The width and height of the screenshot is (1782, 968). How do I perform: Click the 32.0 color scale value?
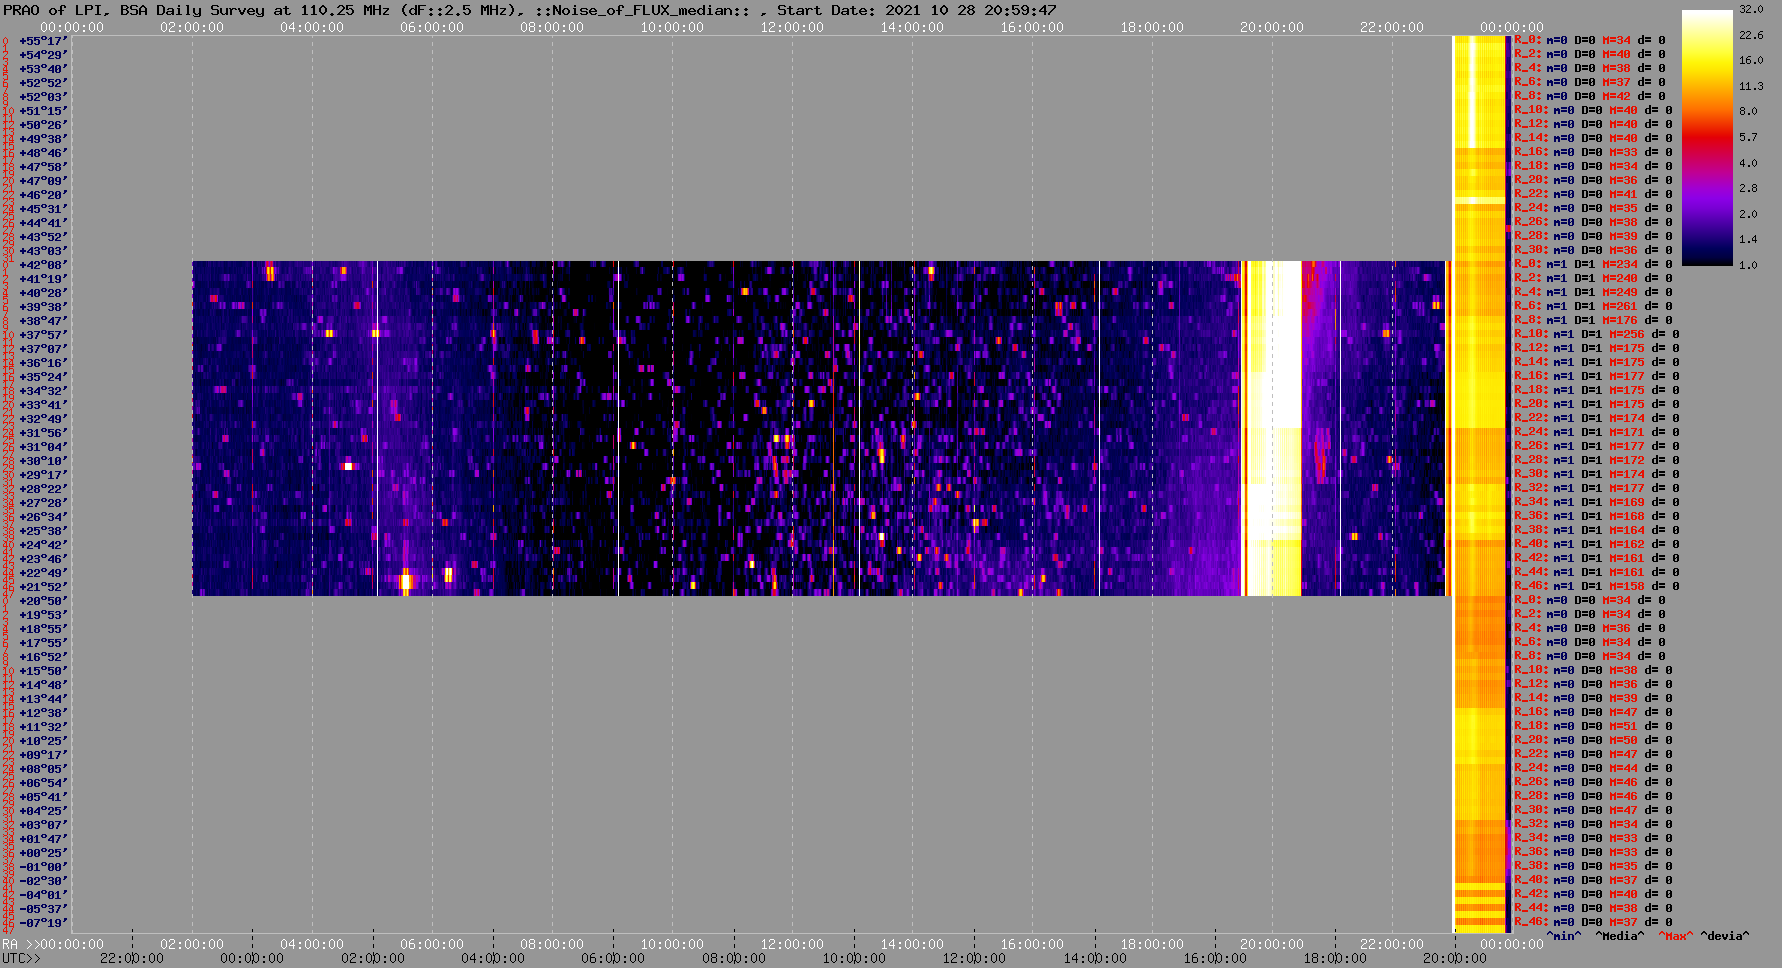tap(1751, 9)
